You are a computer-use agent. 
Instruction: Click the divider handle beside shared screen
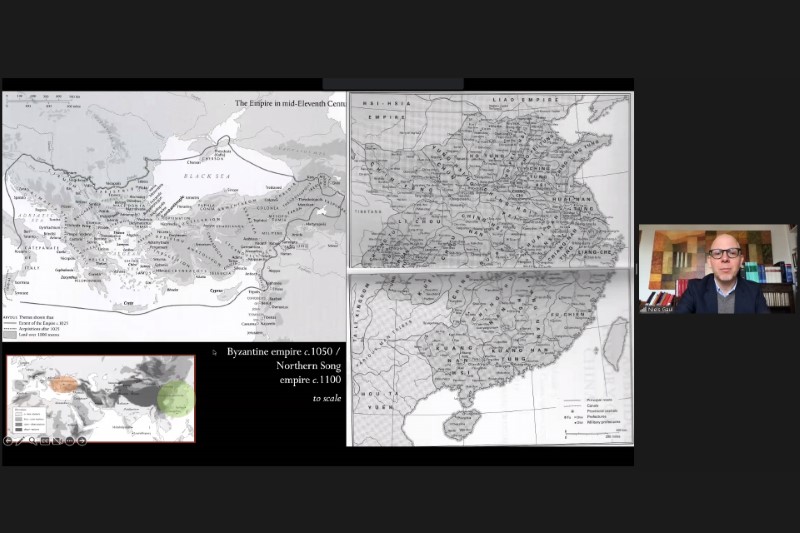[636, 270]
